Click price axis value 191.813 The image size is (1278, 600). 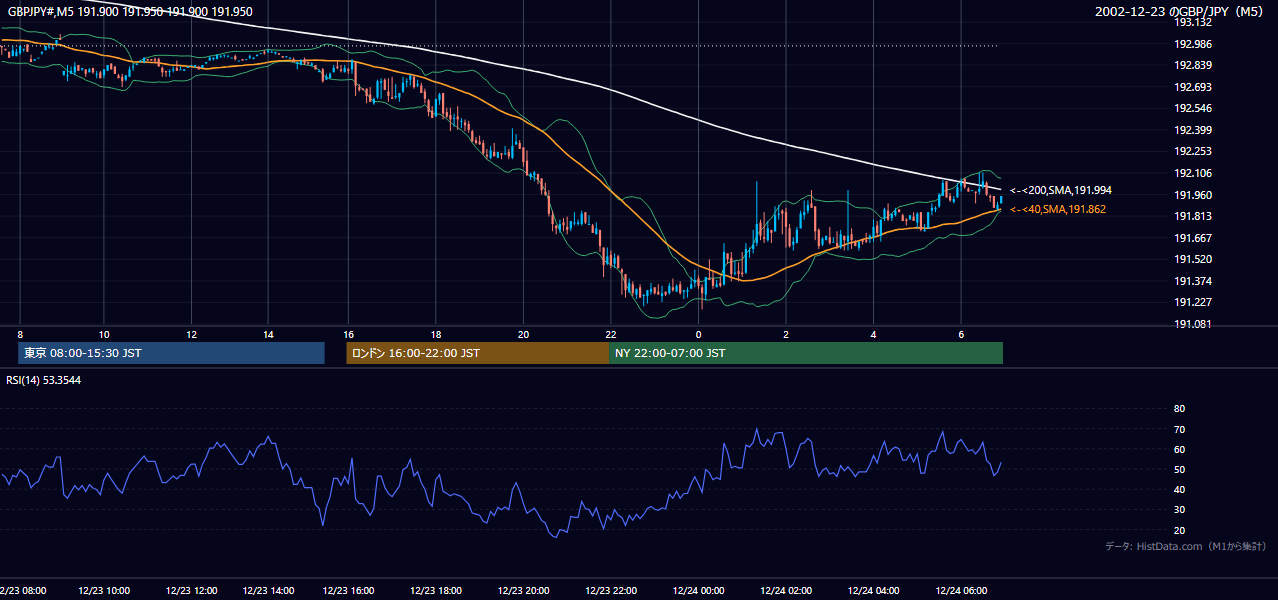[x=1193, y=216]
